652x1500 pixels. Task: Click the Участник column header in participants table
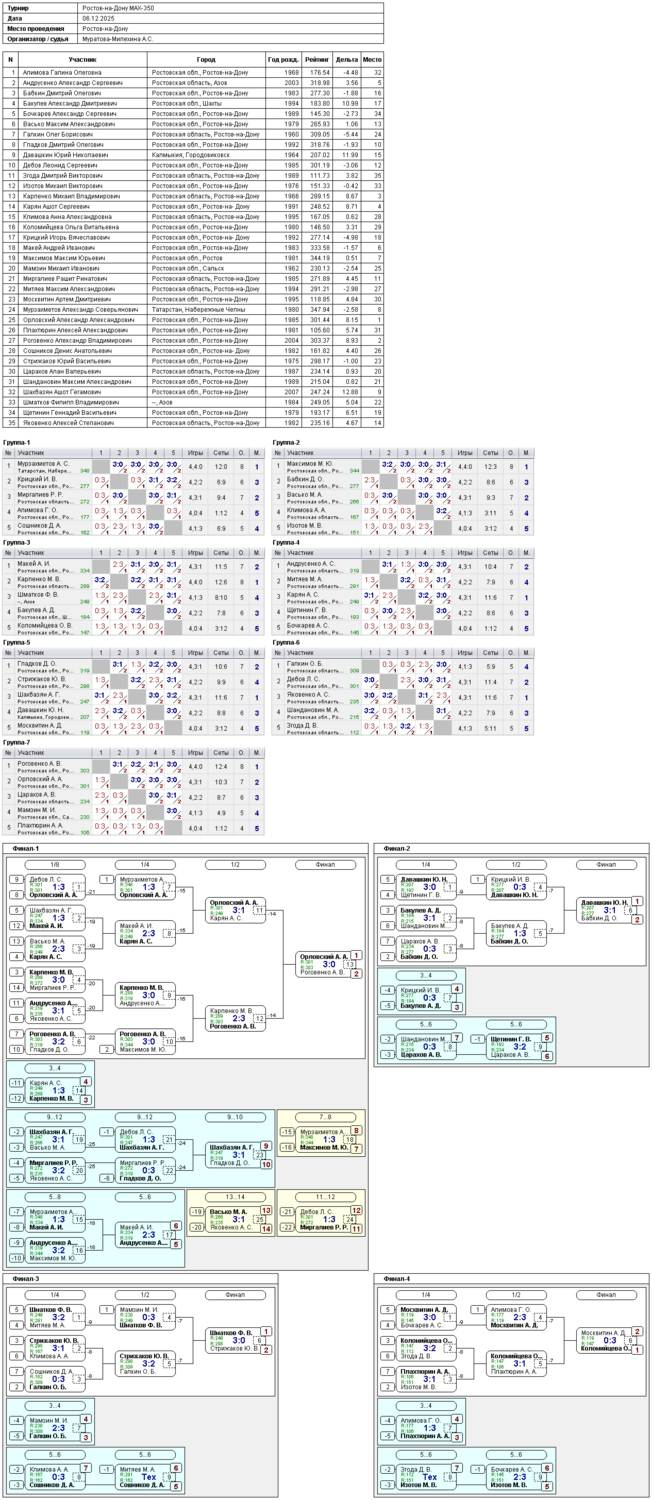pos(83,60)
